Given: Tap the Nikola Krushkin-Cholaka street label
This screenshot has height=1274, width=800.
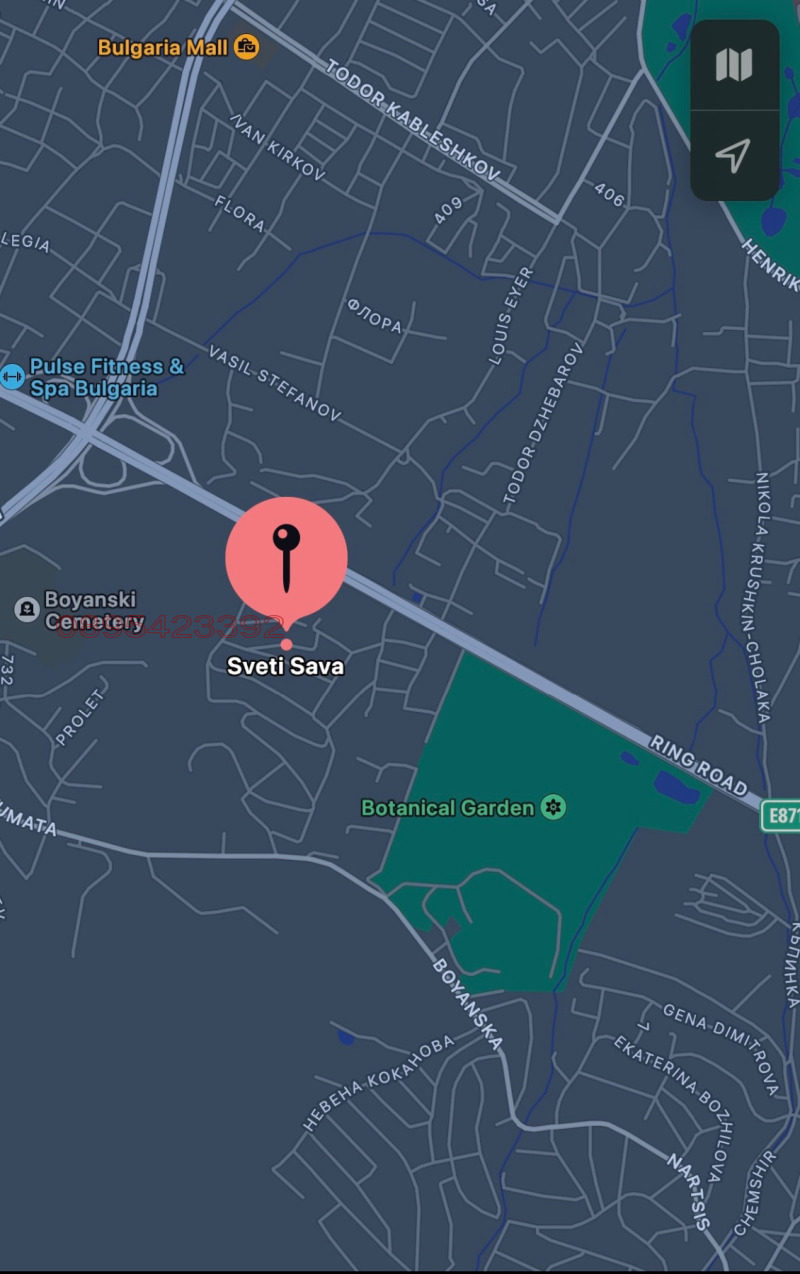Looking at the screenshot, I should [x=762, y=597].
